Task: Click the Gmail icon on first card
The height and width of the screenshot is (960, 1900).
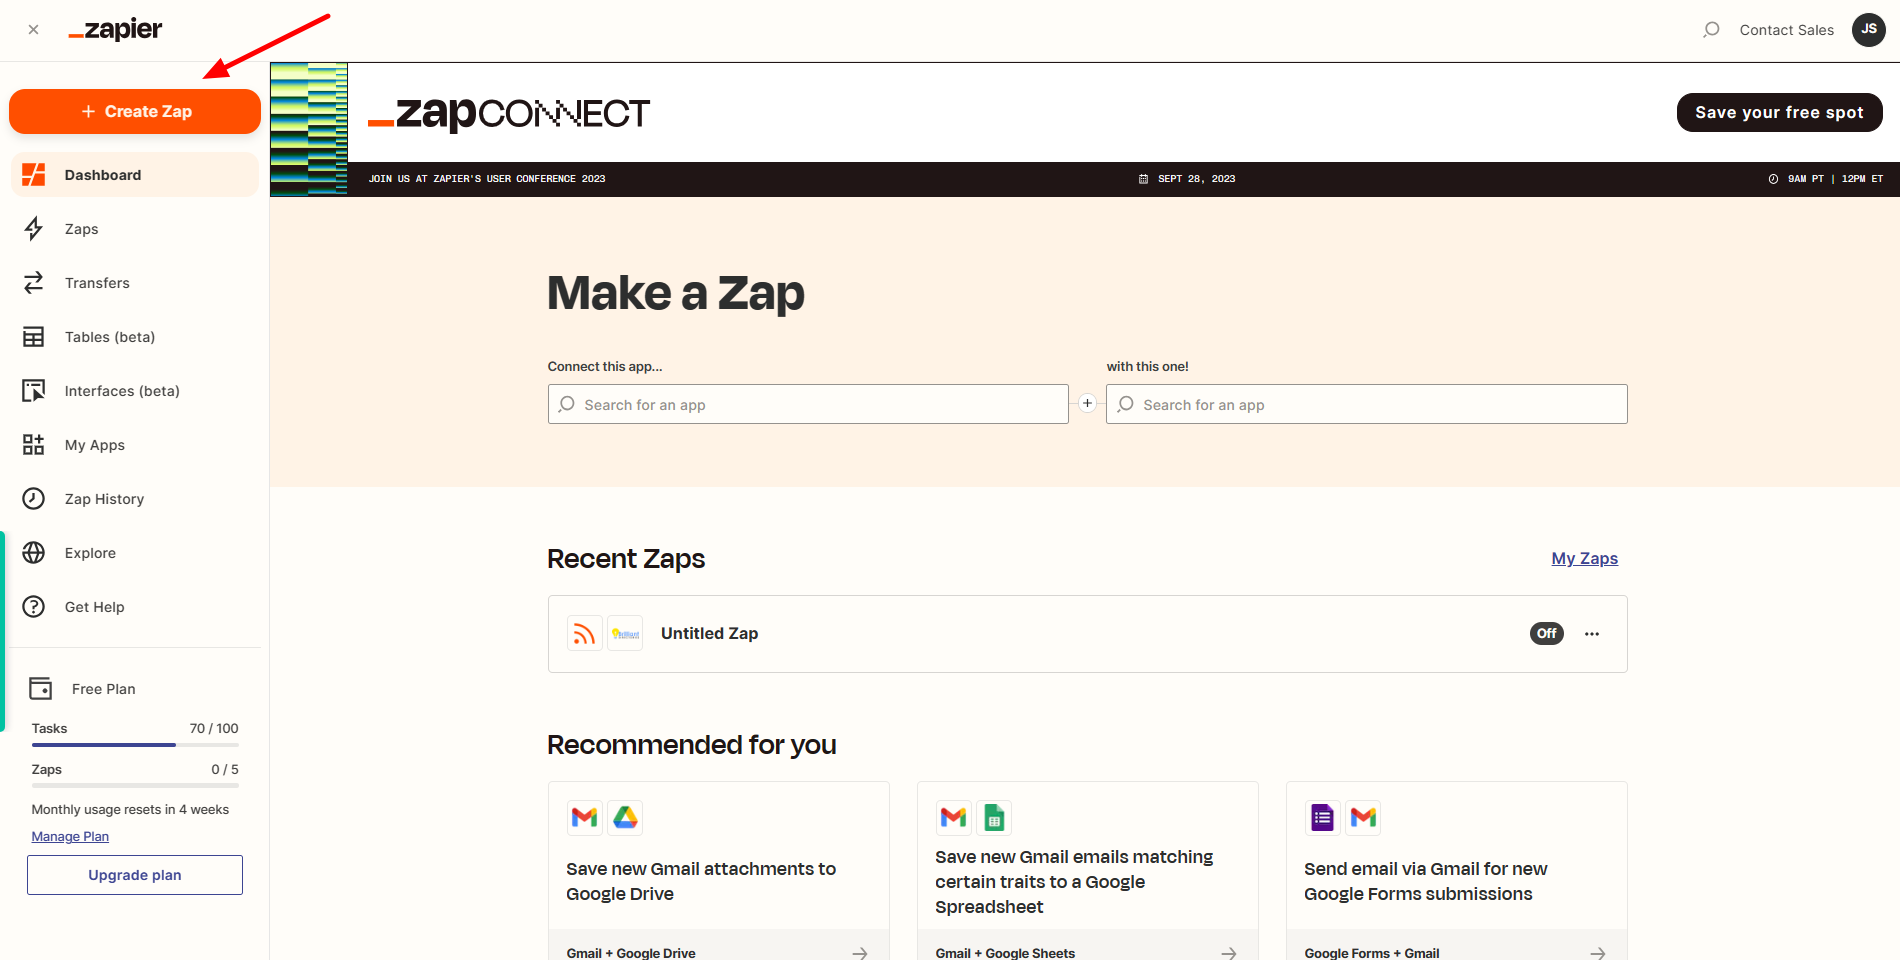Action: (x=585, y=818)
